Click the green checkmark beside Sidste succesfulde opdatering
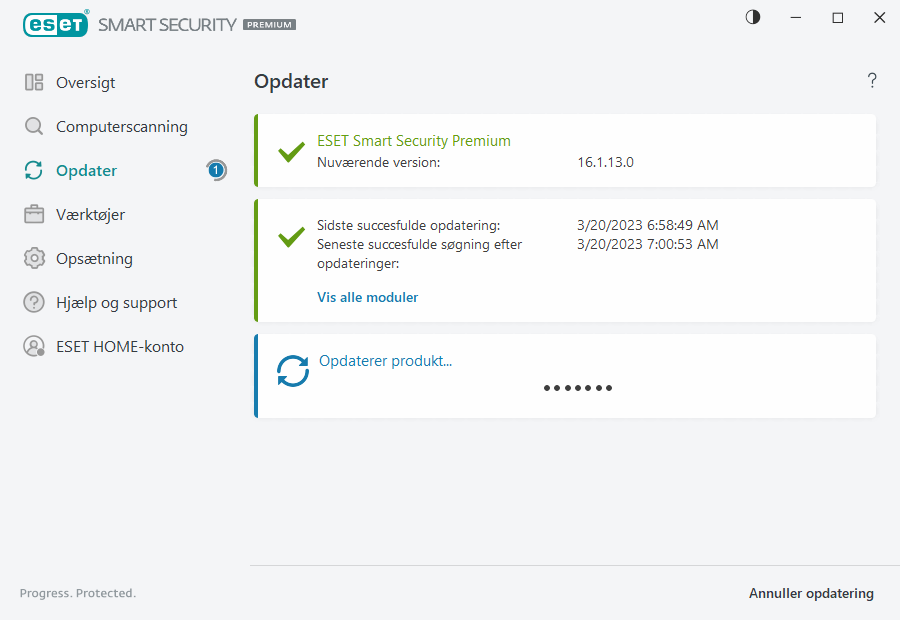Viewport: 900px width, 620px height. [291, 237]
